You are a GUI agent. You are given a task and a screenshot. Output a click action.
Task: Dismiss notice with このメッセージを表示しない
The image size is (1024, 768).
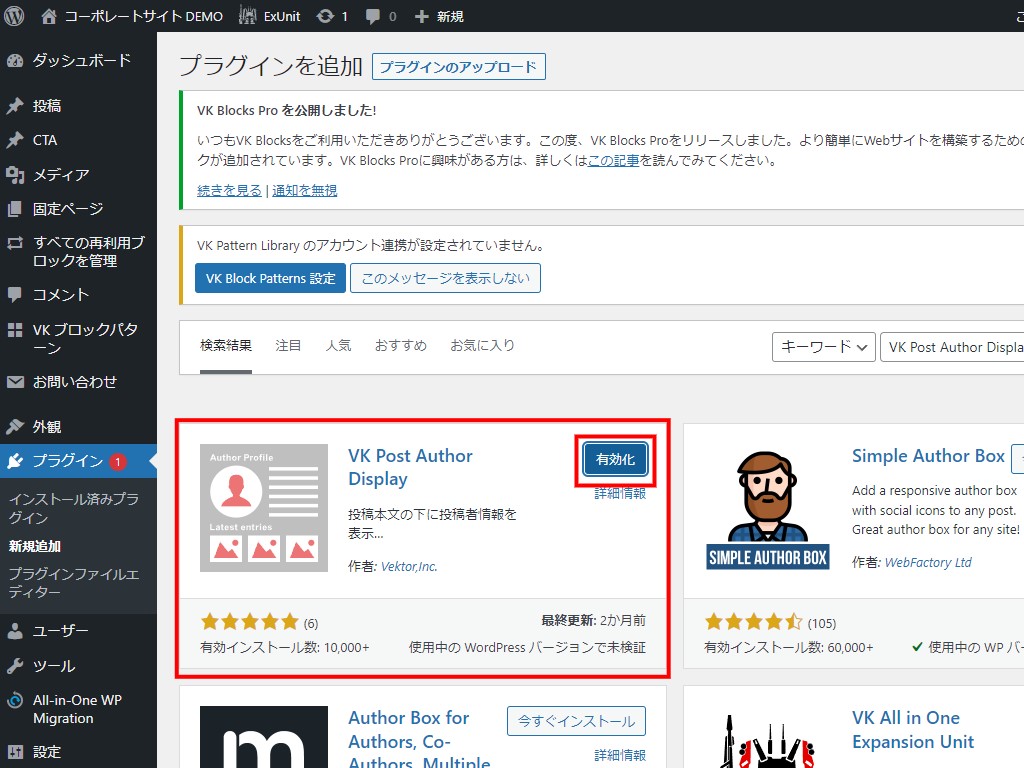445,278
